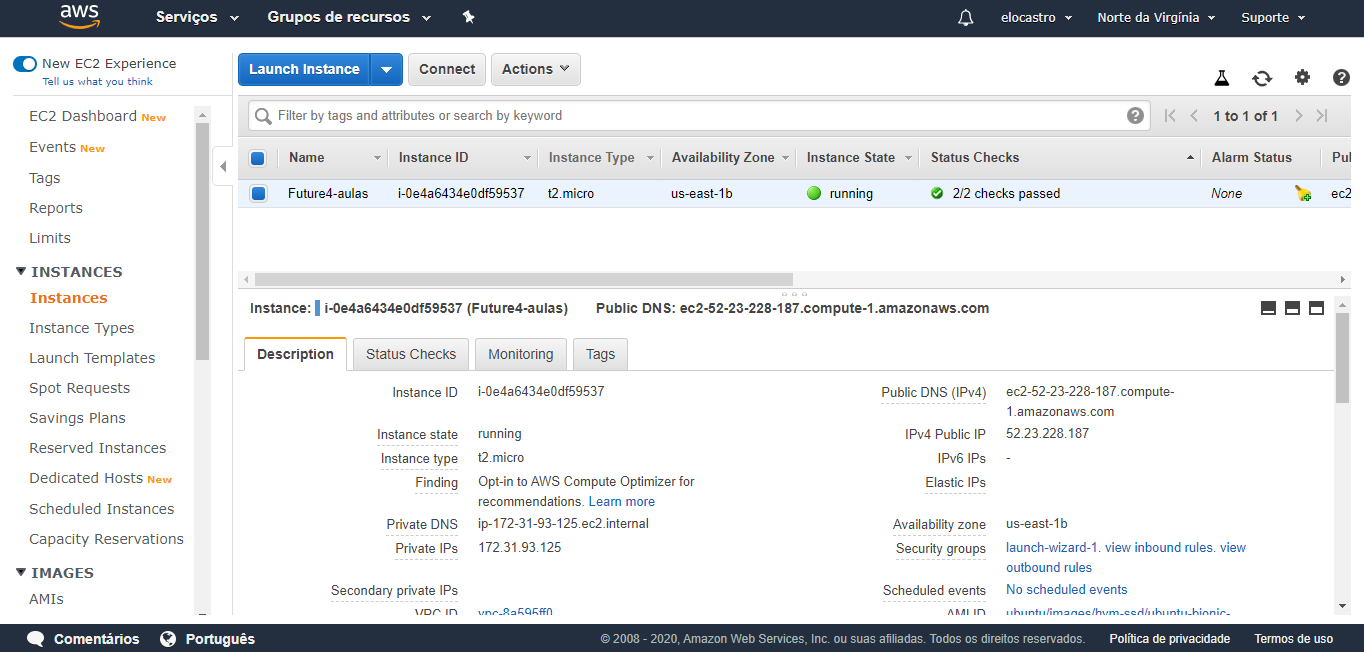Image resolution: width=1364 pixels, height=652 pixels.
Task: Open the launch-wizard-1 security group link
Action: tap(1052, 548)
